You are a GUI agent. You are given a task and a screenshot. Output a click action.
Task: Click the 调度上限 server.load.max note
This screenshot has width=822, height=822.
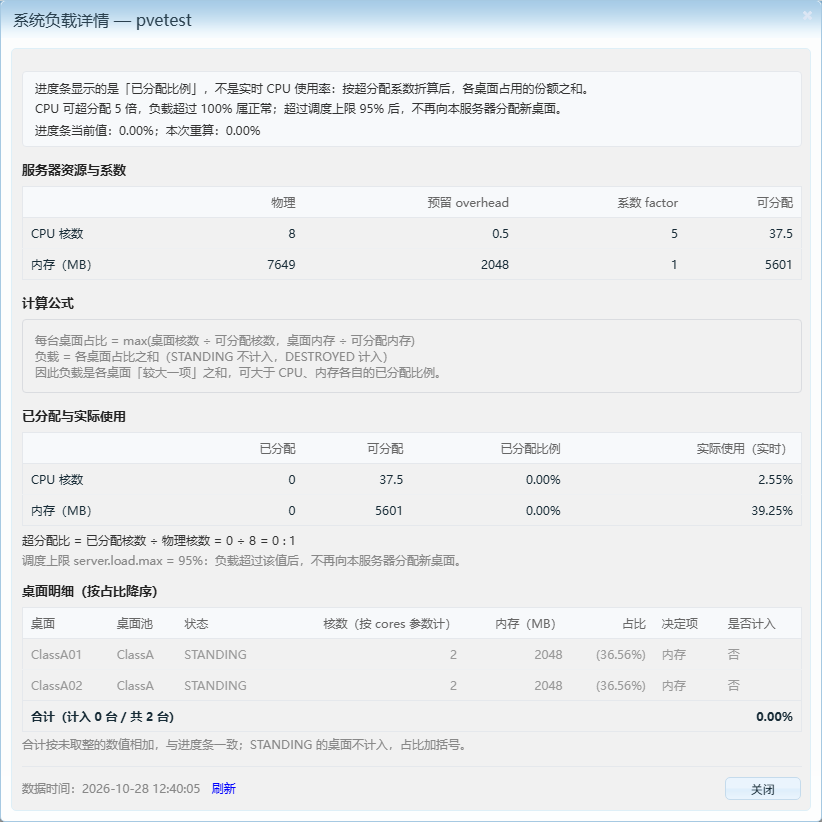pos(242,560)
